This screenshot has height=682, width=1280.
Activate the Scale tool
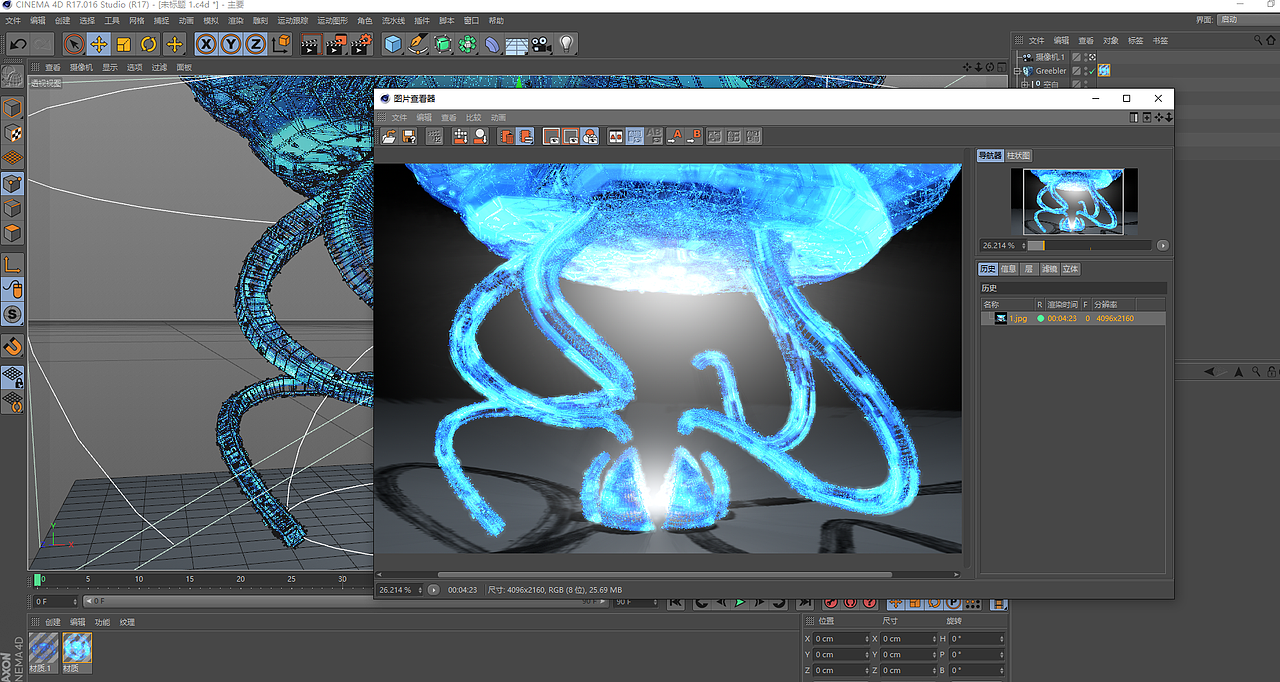pyautogui.click(x=124, y=44)
